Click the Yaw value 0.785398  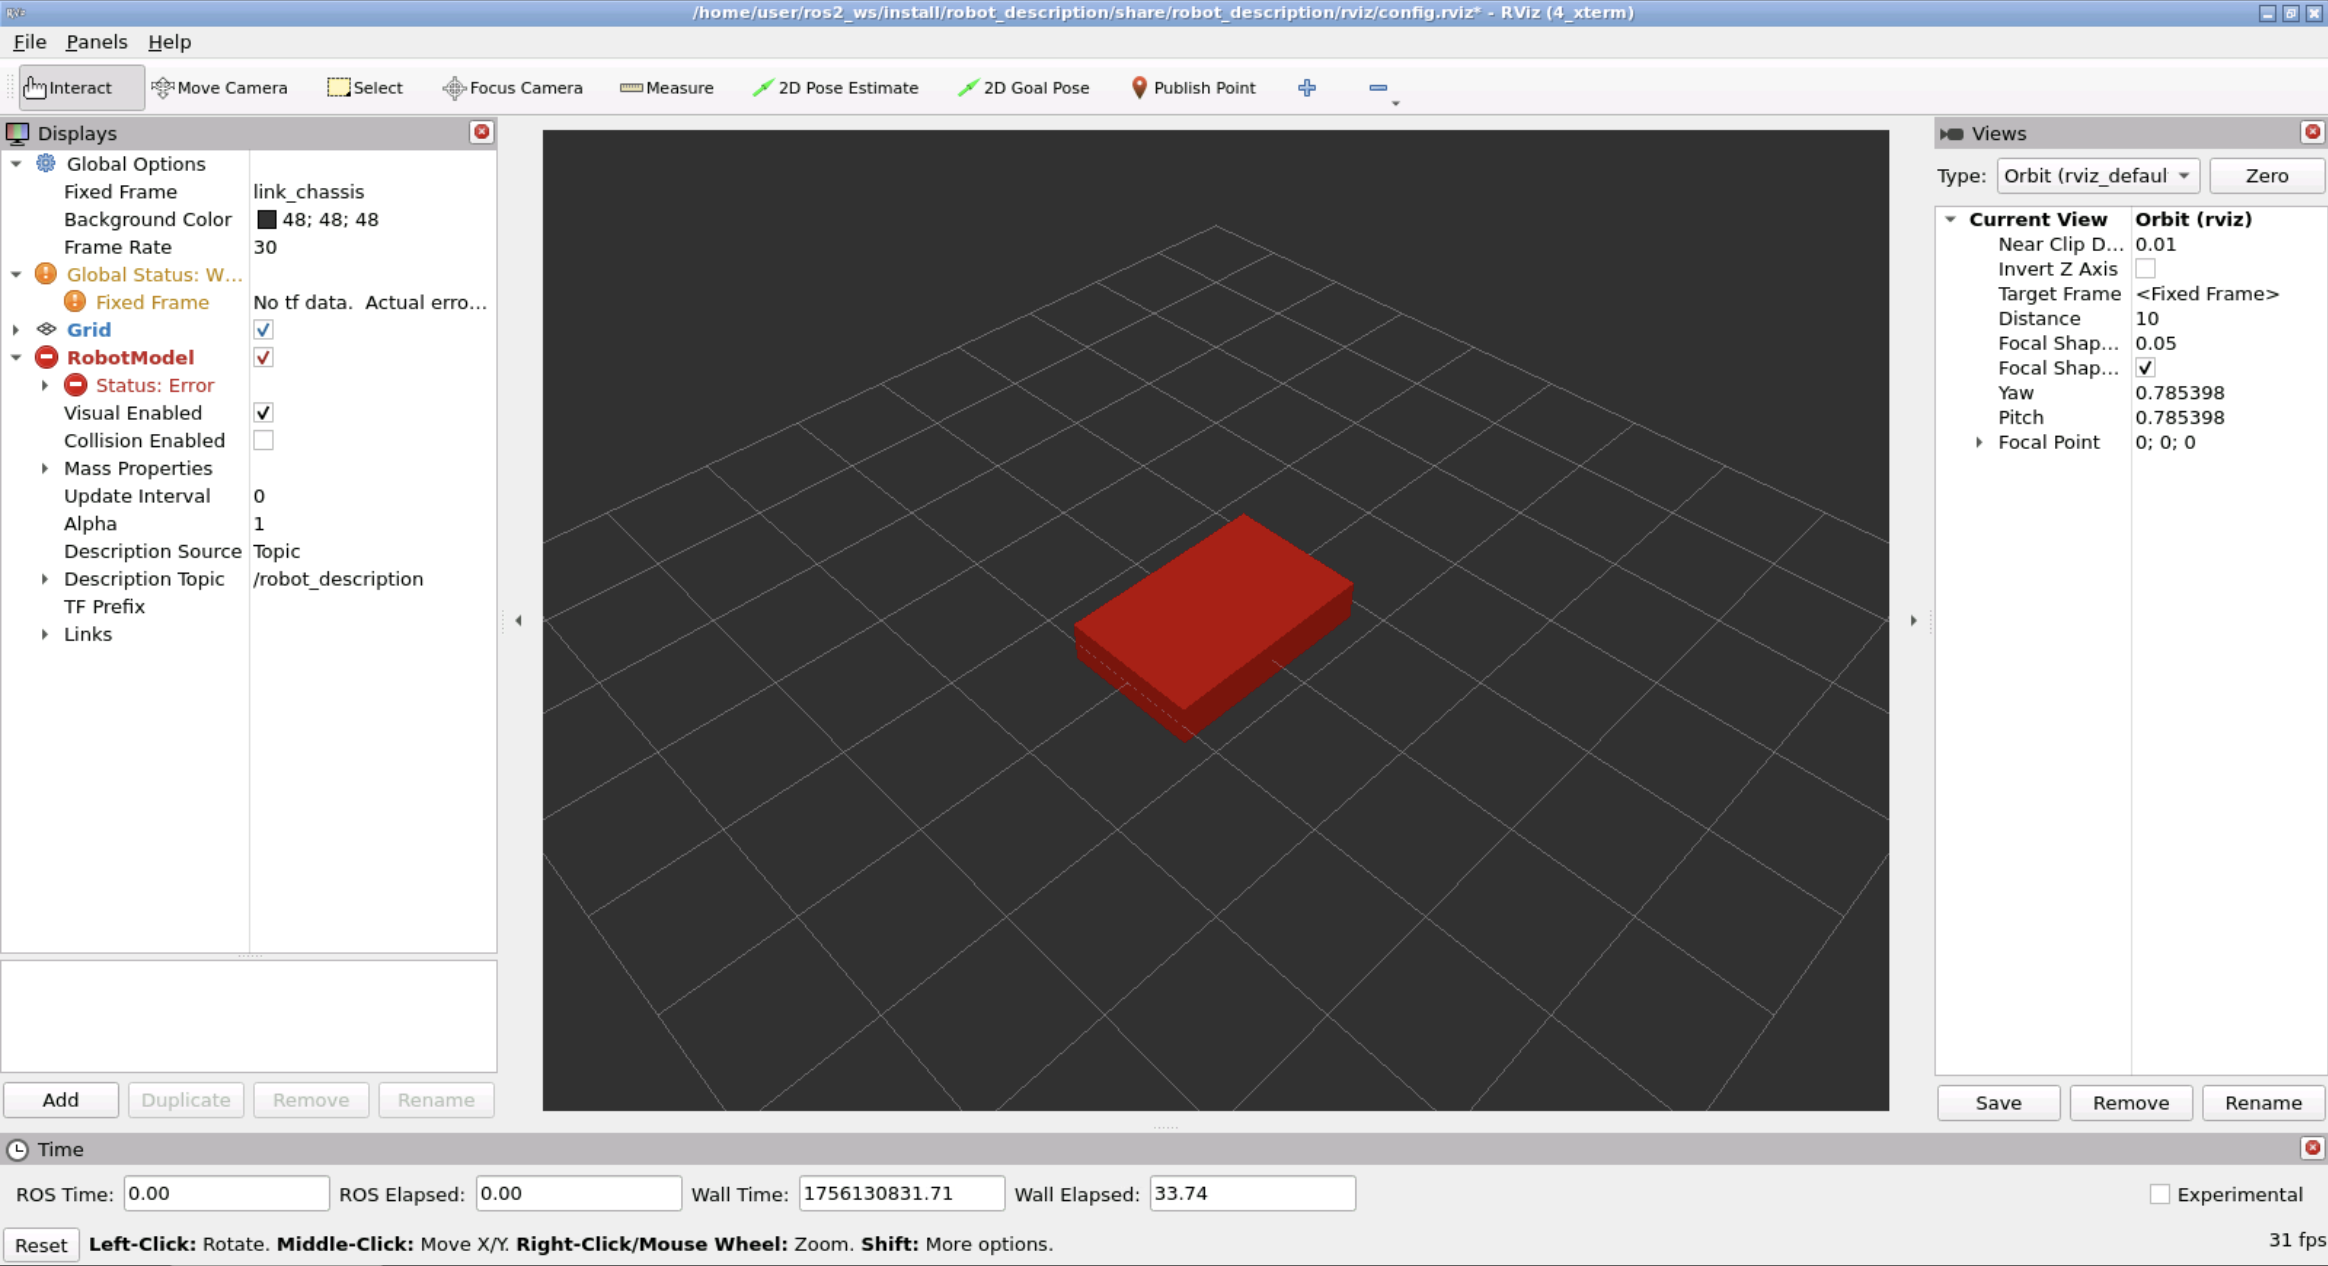click(2180, 393)
